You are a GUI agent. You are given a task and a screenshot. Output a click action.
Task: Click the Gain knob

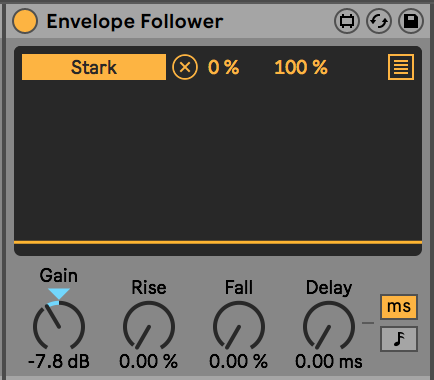click(x=59, y=326)
